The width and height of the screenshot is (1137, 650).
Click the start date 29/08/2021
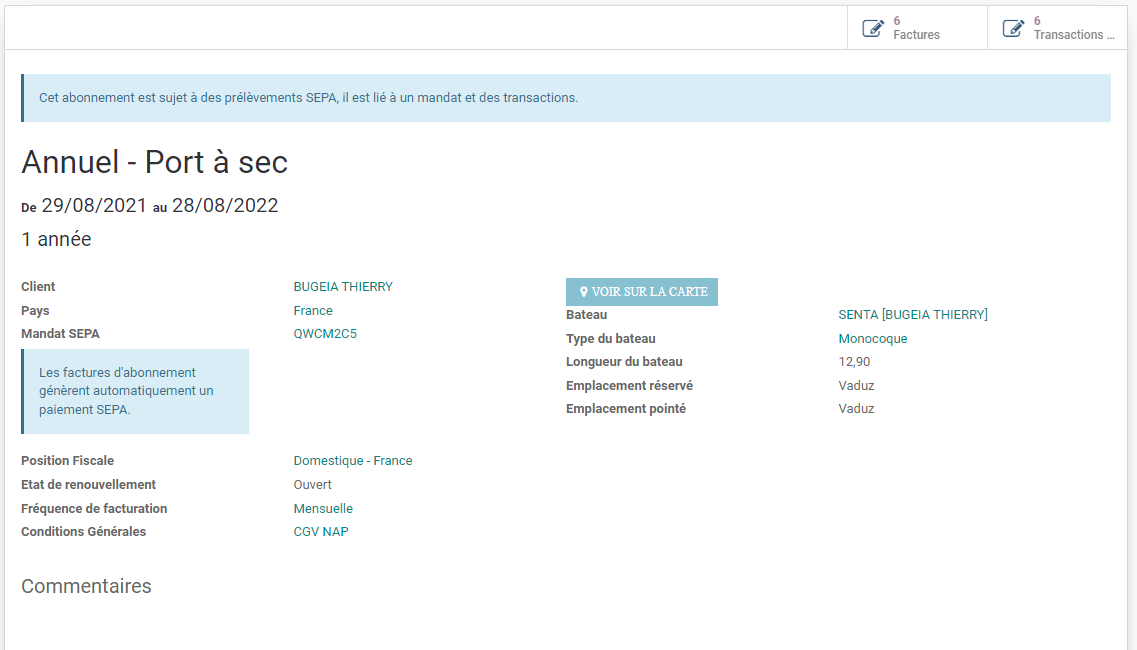click(x=94, y=205)
